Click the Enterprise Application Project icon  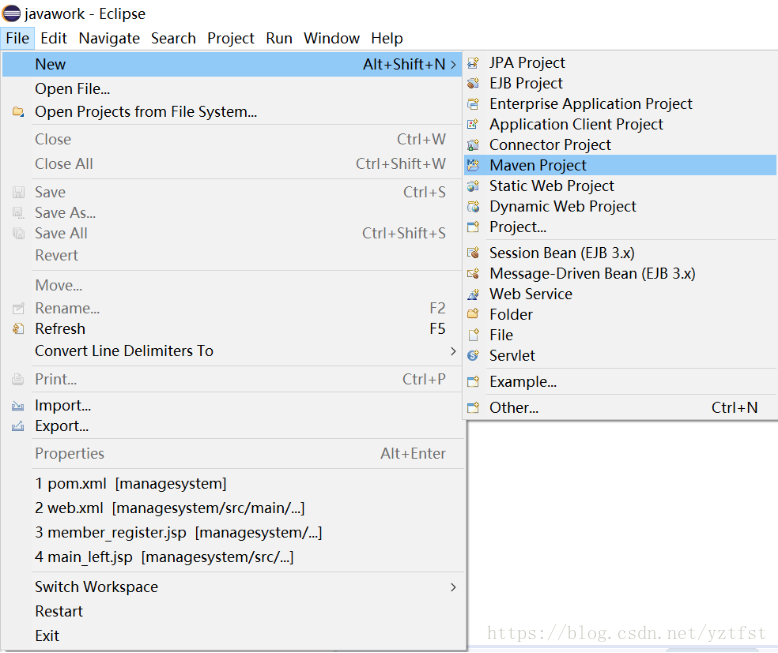pos(473,104)
